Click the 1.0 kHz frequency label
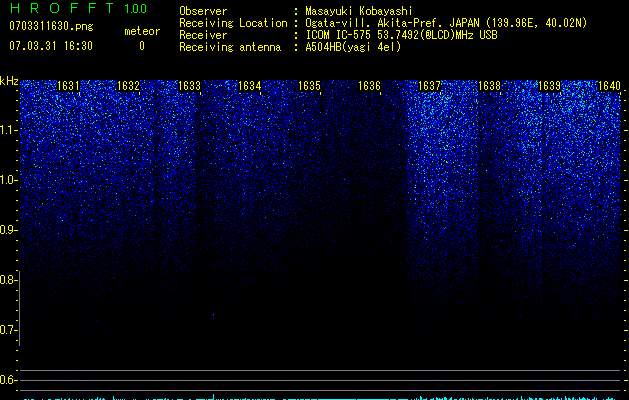Image resolution: width=629 pixels, height=400 pixels. click(8, 180)
